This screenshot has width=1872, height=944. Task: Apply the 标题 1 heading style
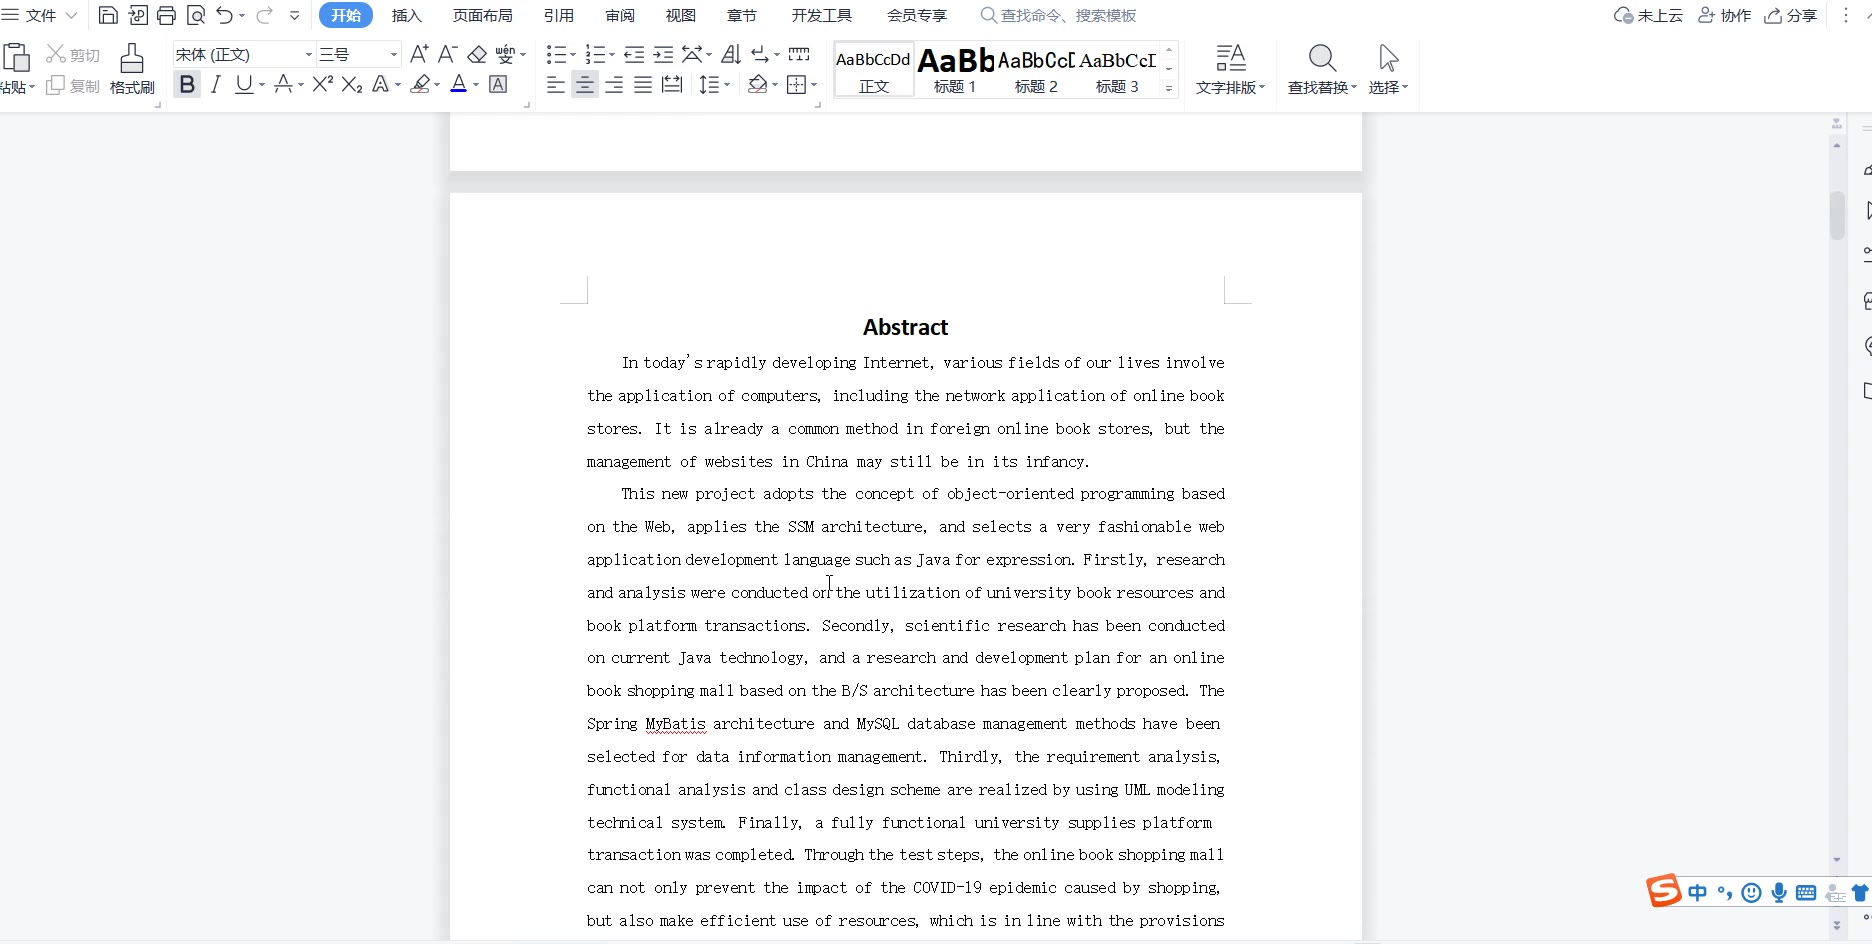(955, 70)
